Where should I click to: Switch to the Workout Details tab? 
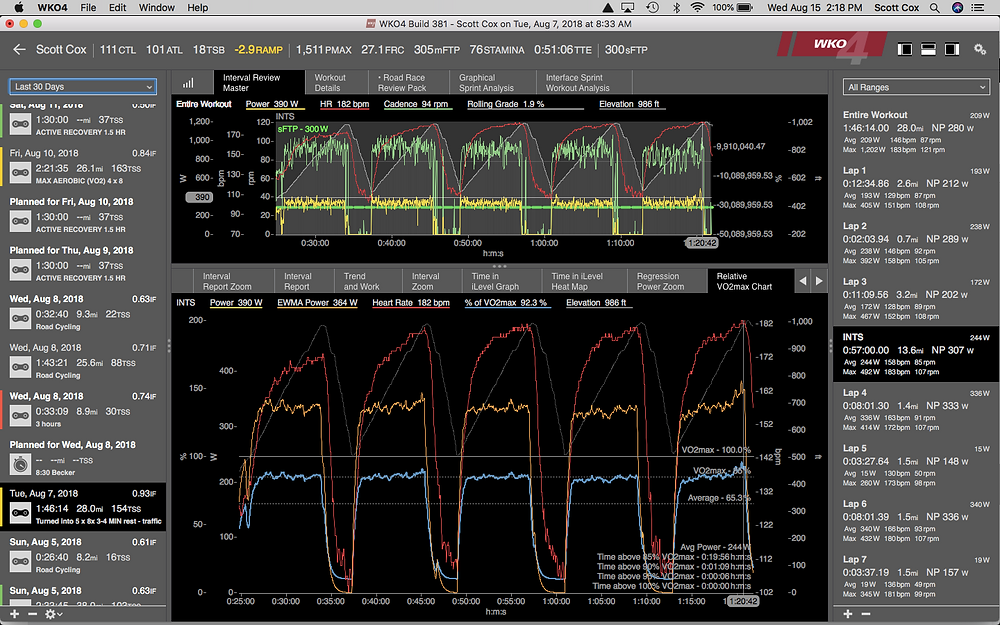click(x=337, y=83)
